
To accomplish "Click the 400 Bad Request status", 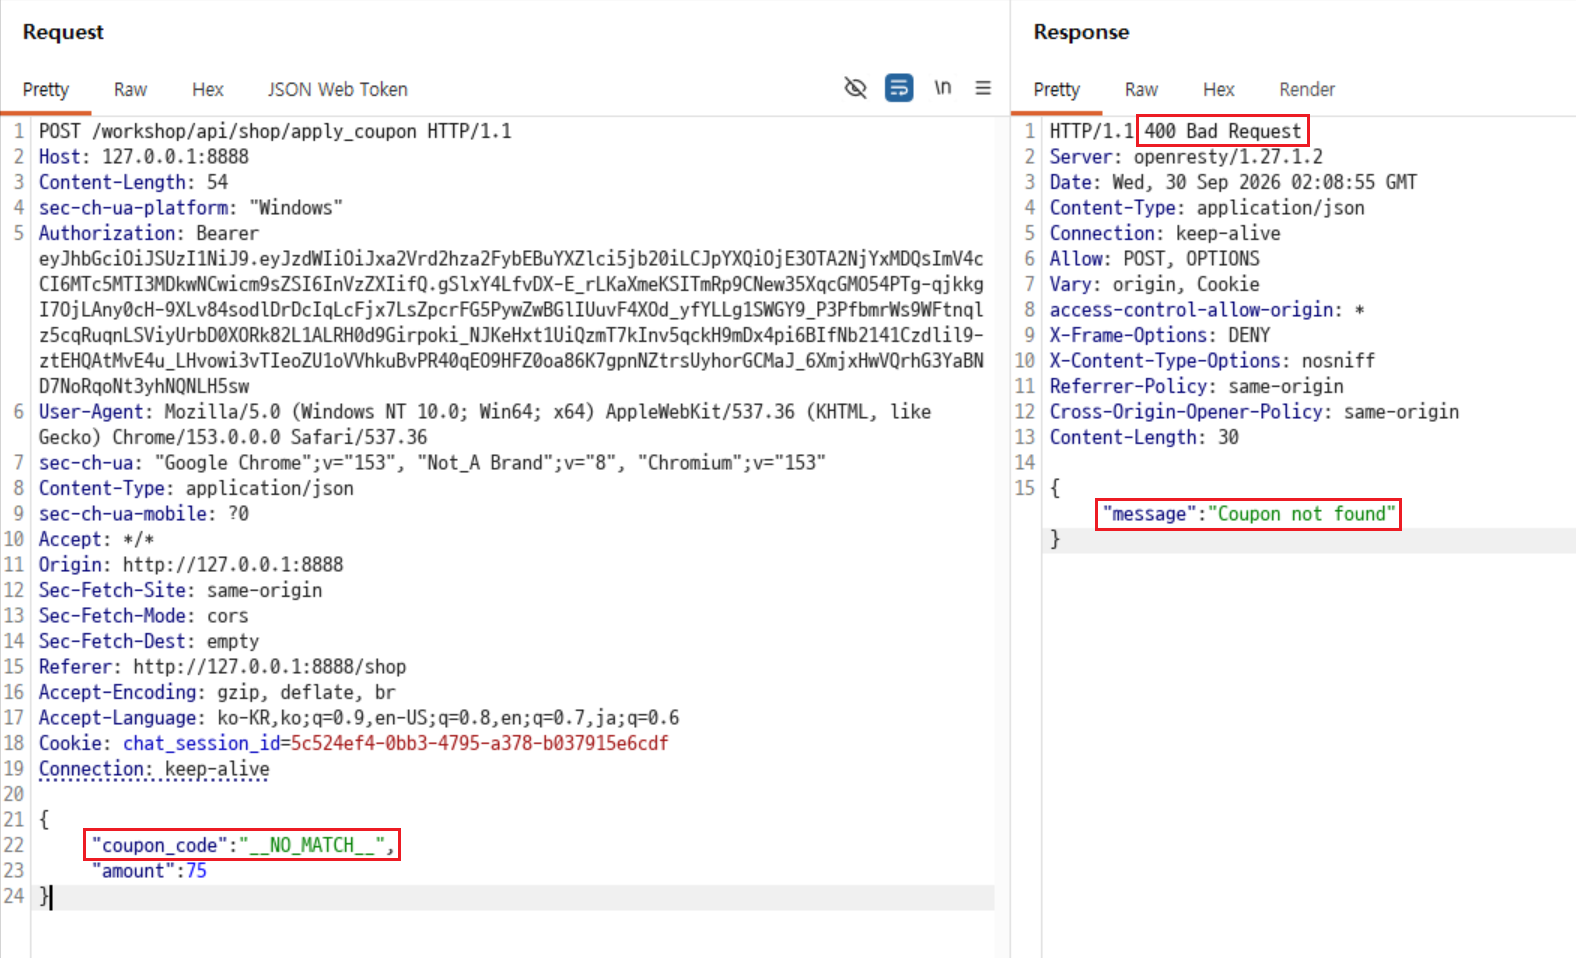I will (x=1223, y=131).
